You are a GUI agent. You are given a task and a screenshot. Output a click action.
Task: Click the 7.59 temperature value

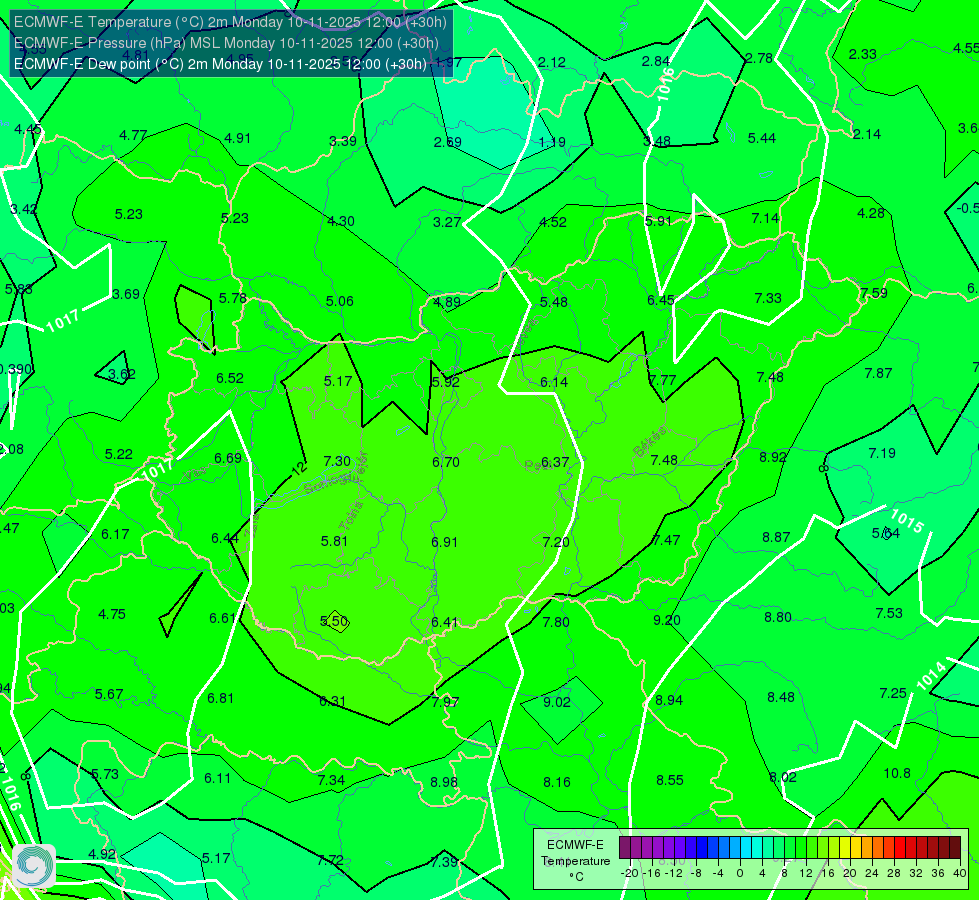(x=873, y=294)
